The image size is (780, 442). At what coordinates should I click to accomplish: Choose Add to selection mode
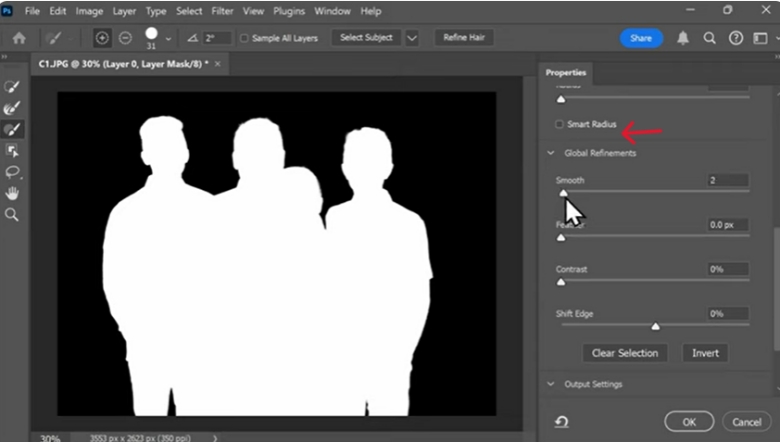(x=102, y=38)
